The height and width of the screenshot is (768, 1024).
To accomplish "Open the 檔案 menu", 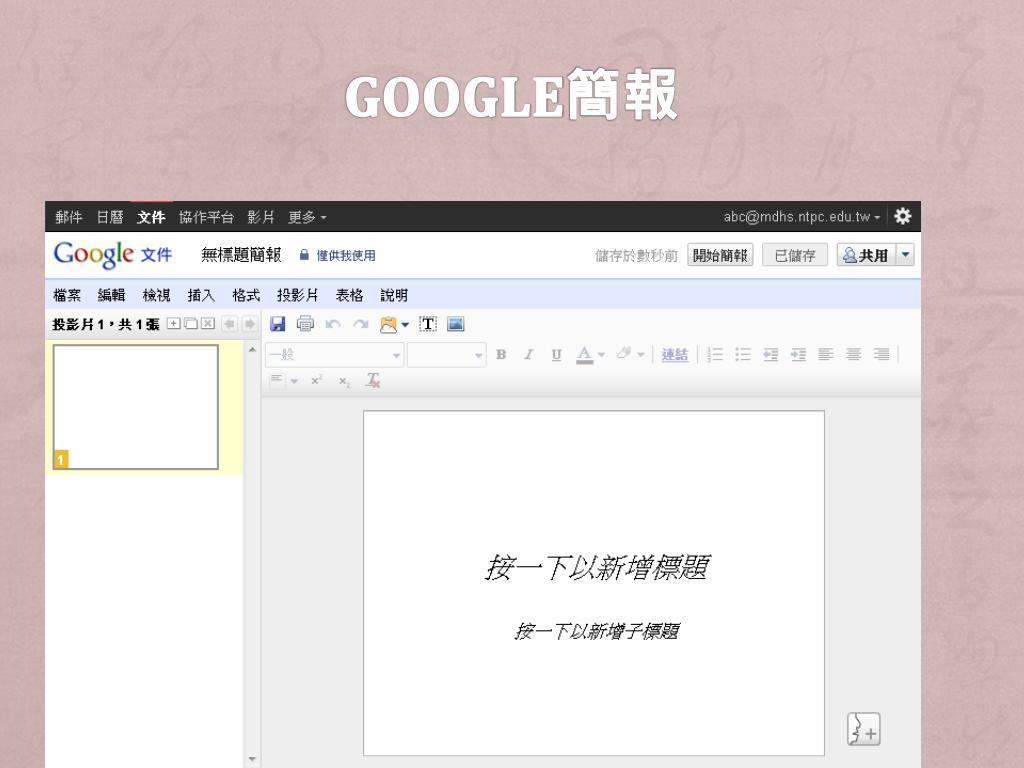I will pyautogui.click(x=67, y=295).
